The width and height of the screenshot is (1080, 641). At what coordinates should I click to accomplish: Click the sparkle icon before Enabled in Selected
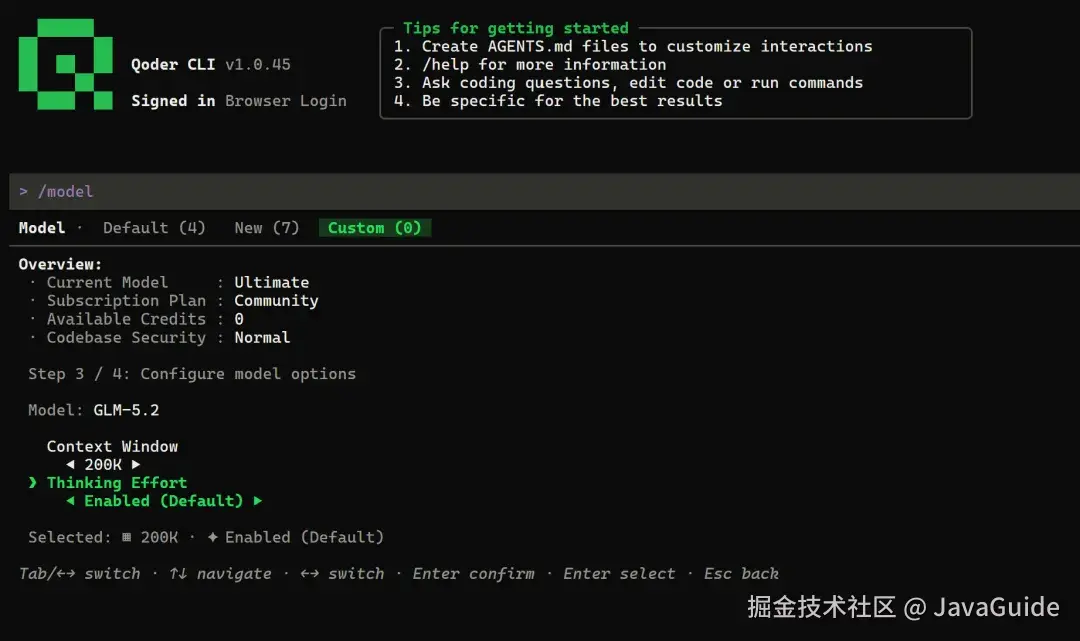pos(212,537)
